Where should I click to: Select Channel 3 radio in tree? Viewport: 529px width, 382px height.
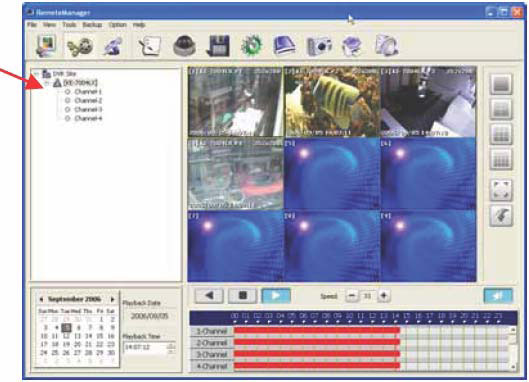(67, 110)
